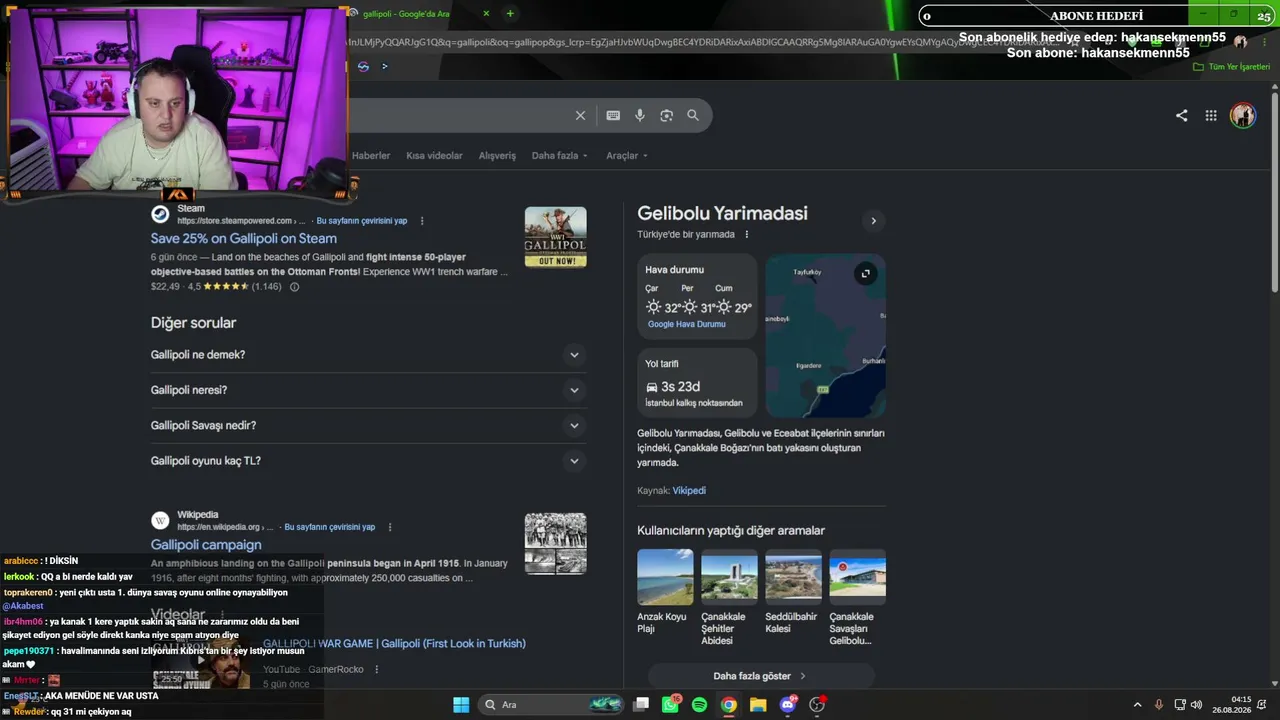Open the notifications bell in the tray
This screenshot has height=720, width=1280.
coord(1261,705)
